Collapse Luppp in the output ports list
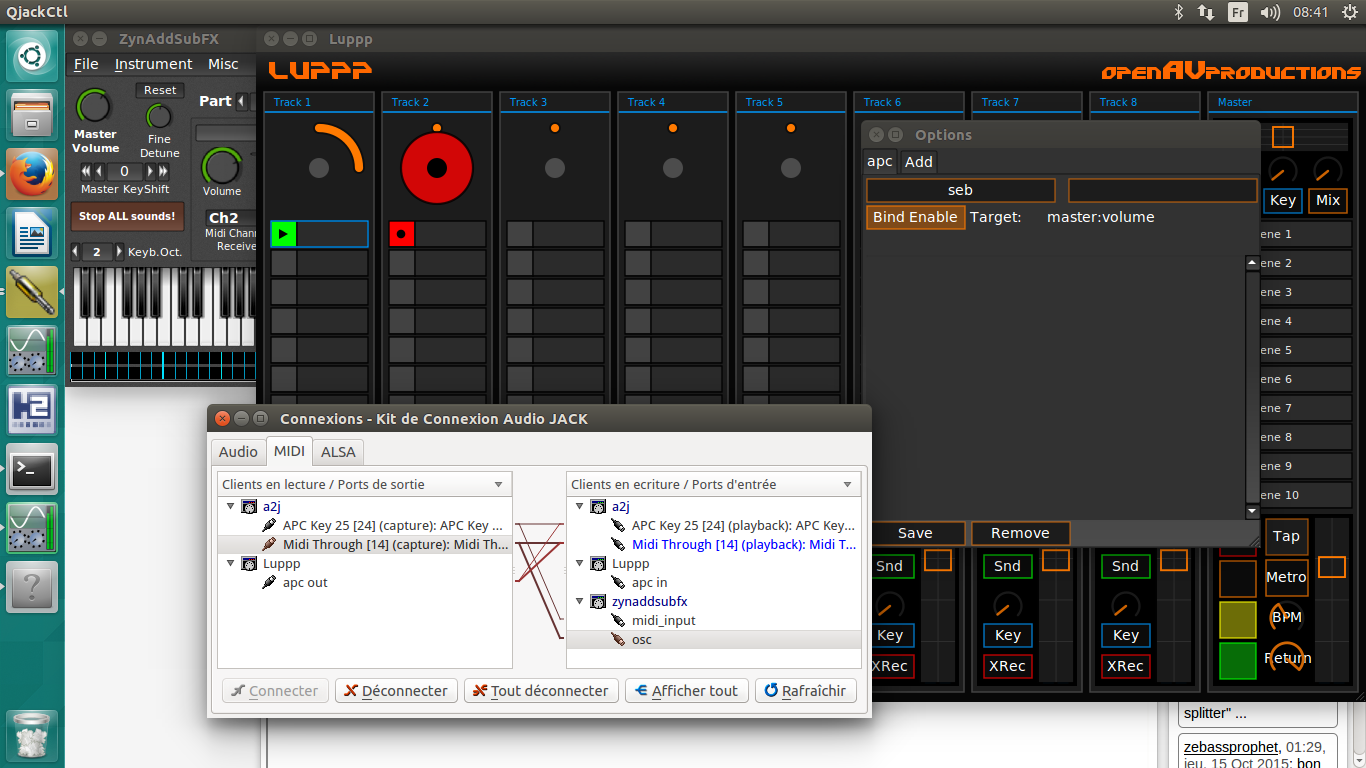1366x768 pixels. click(232, 563)
